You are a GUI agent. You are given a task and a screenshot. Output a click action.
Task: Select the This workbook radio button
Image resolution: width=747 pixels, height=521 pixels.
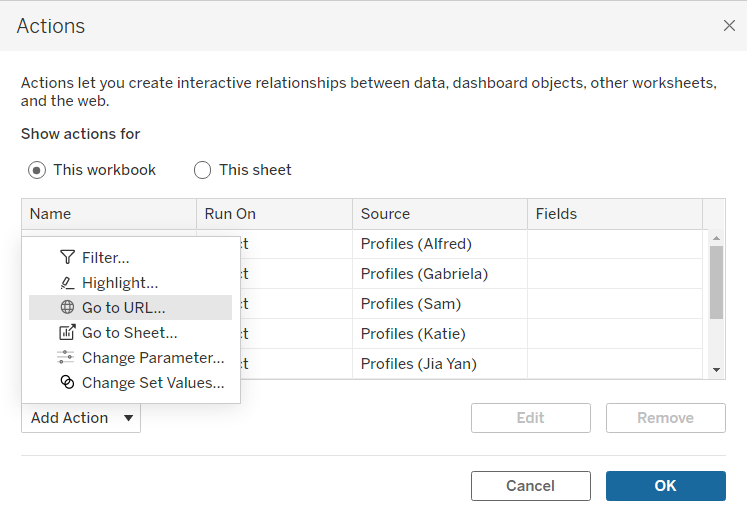37,170
